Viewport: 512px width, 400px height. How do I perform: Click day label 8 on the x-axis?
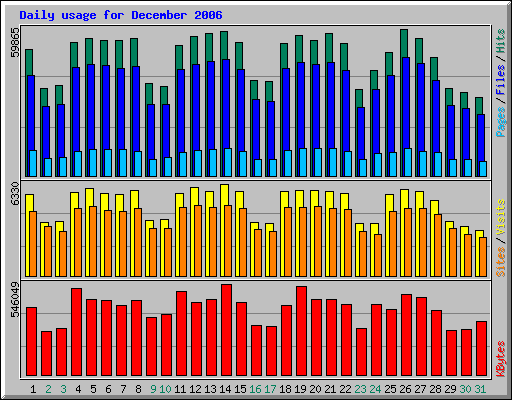[138, 389]
